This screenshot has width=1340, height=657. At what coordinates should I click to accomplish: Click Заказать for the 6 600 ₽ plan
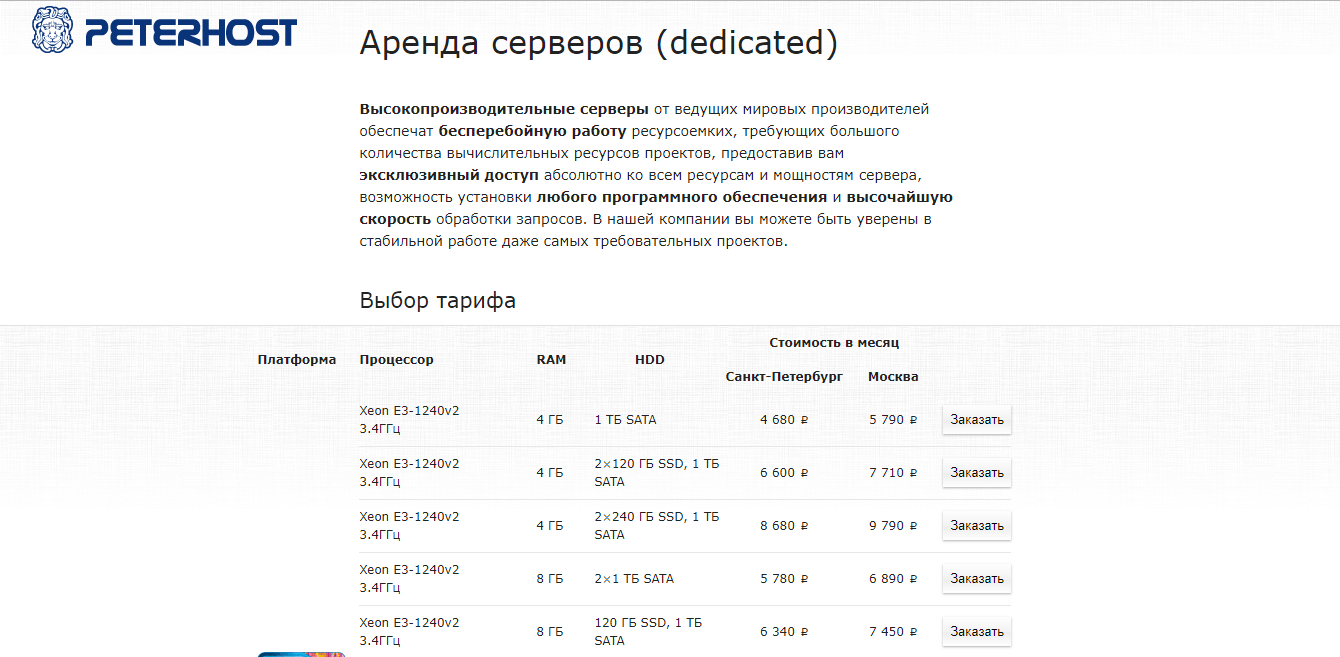pyautogui.click(x=976, y=473)
